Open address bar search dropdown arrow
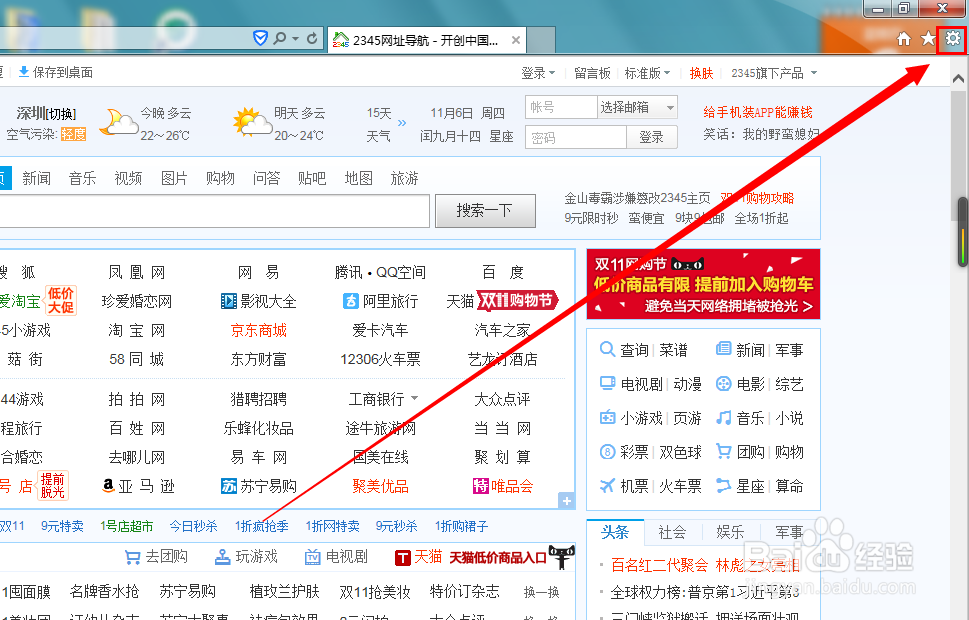This screenshot has width=969, height=620. [x=295, y=38]
